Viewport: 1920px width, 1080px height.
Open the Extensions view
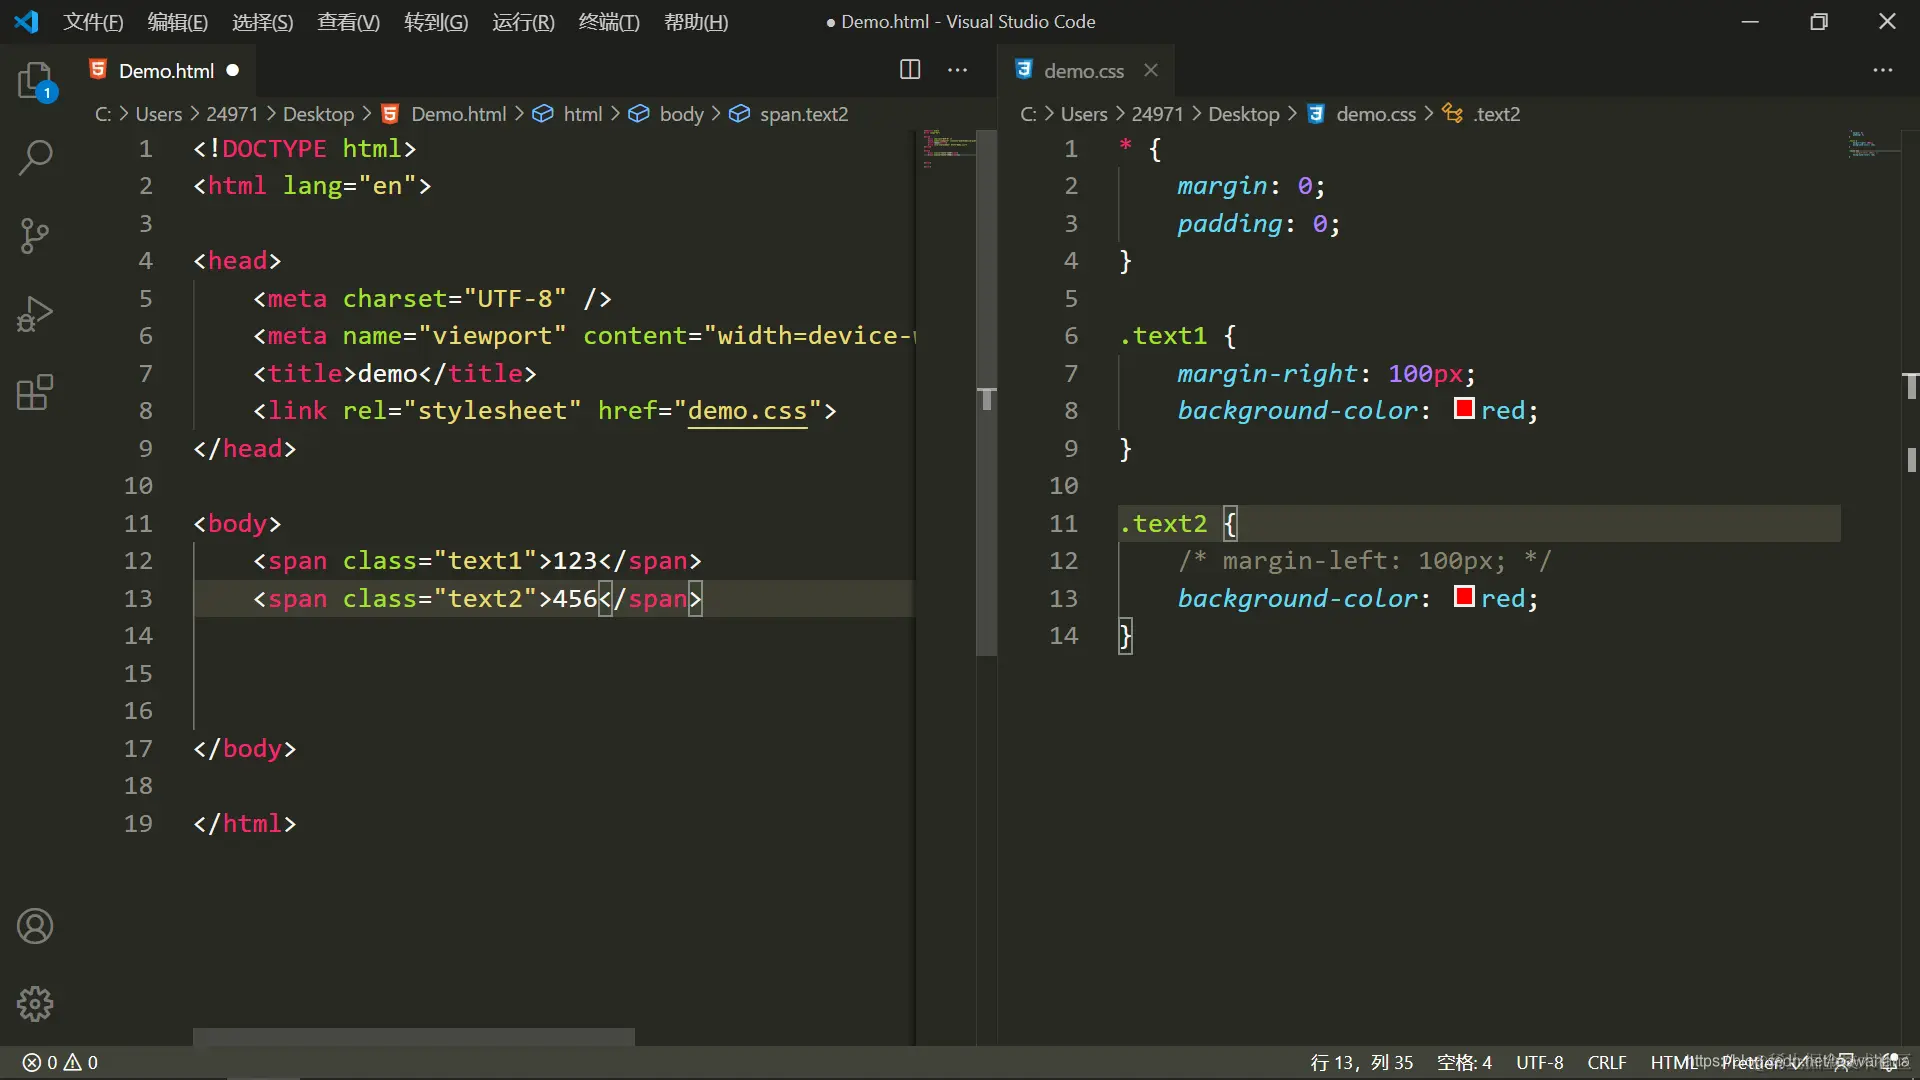(36, 392)
